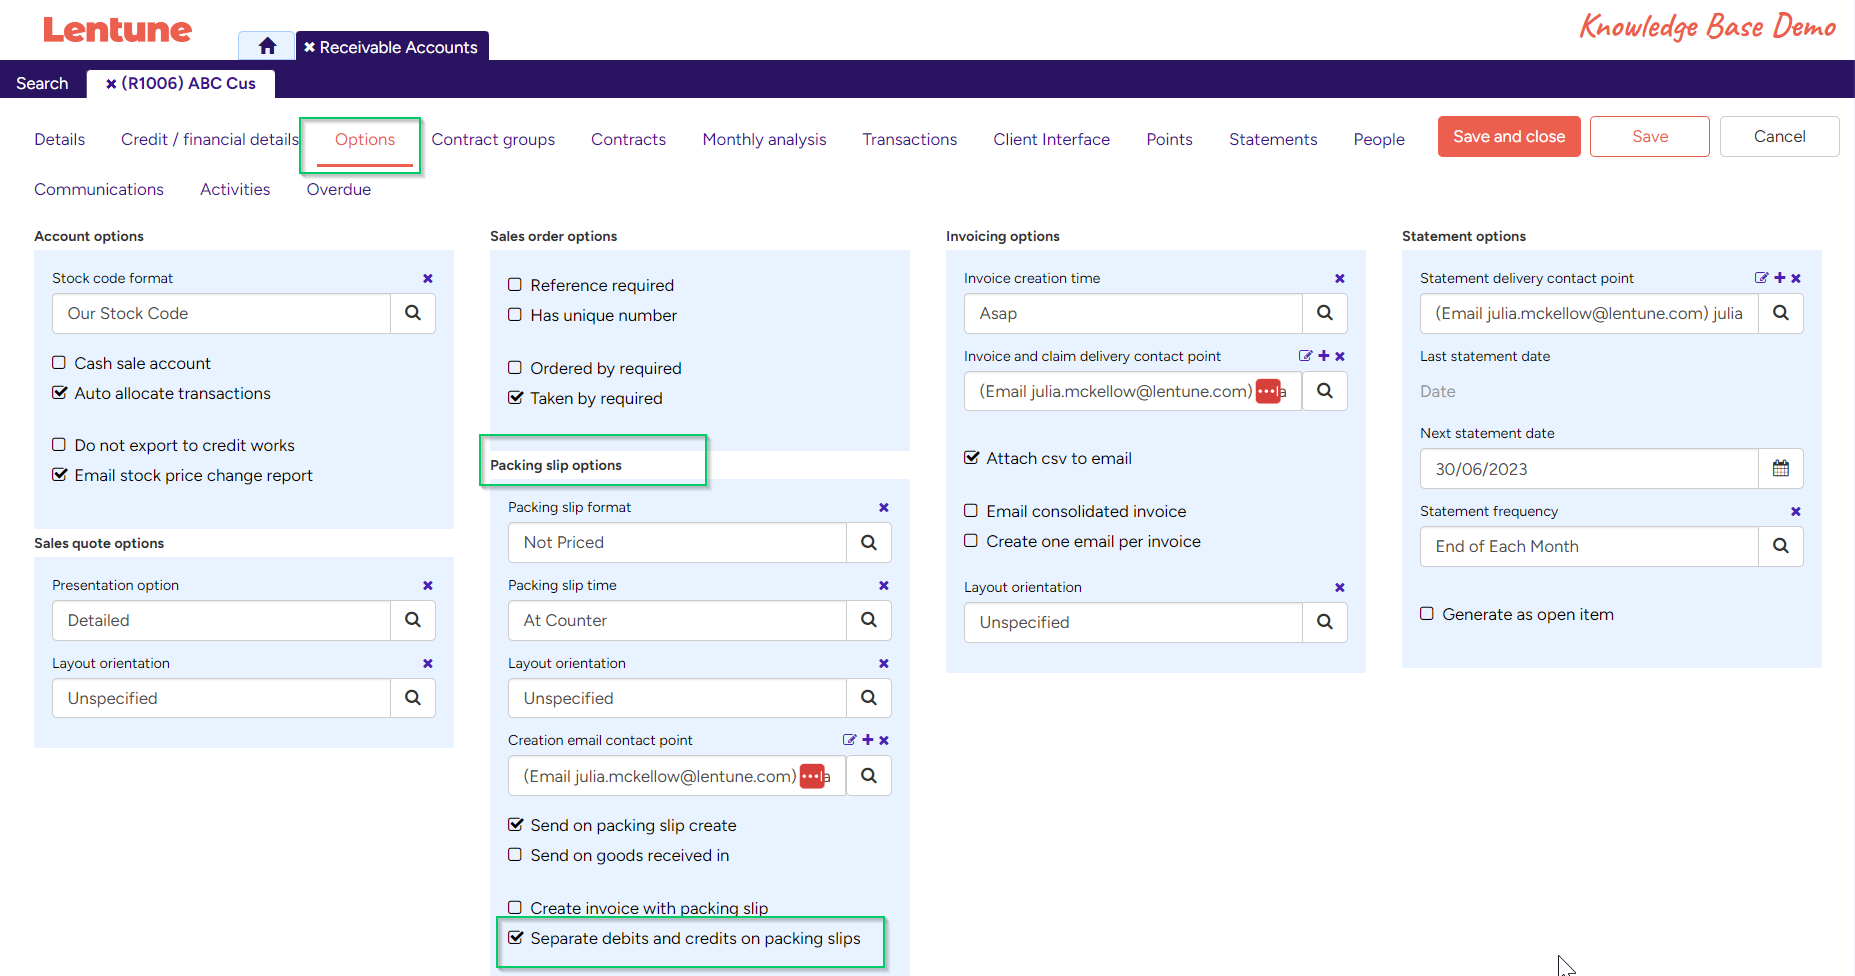Open Credit / financial details tab
This screenshot has width=1855, height=976.
pyautogui.click(x=210, y=139)
